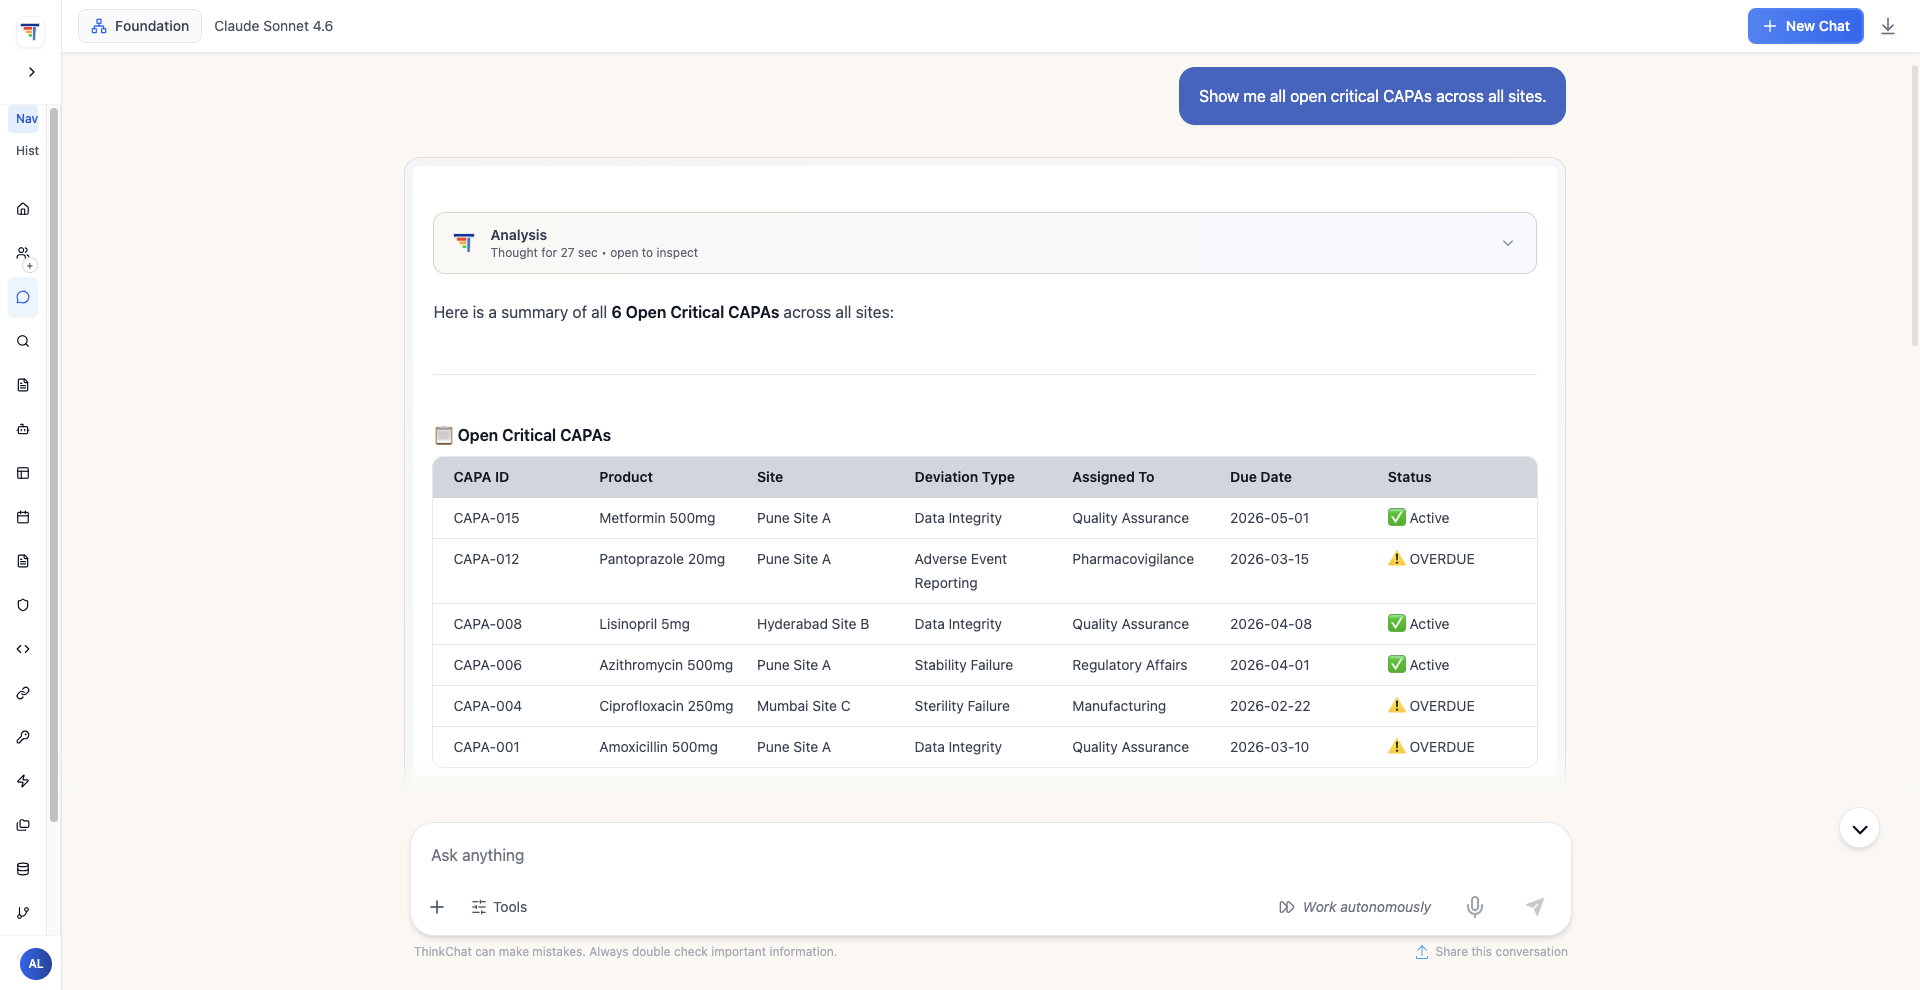Screen dimensions: 1920x990
Task: Click the CAPA ID column header
Action: click(x=481, y=477)
